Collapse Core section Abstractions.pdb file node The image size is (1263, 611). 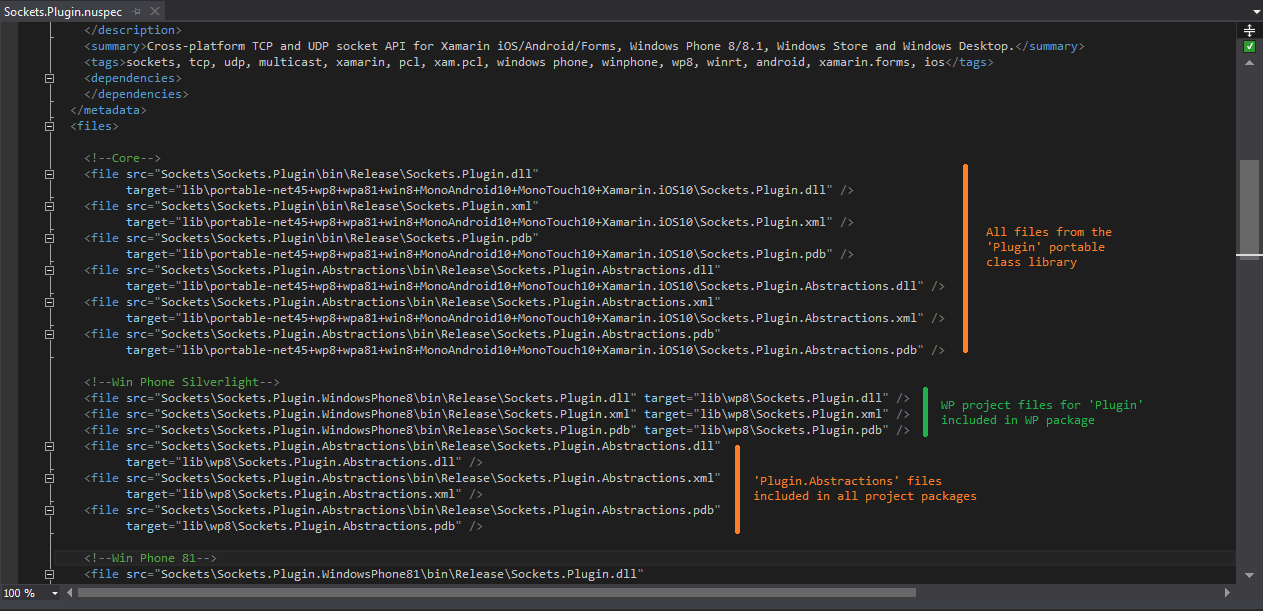50,334
